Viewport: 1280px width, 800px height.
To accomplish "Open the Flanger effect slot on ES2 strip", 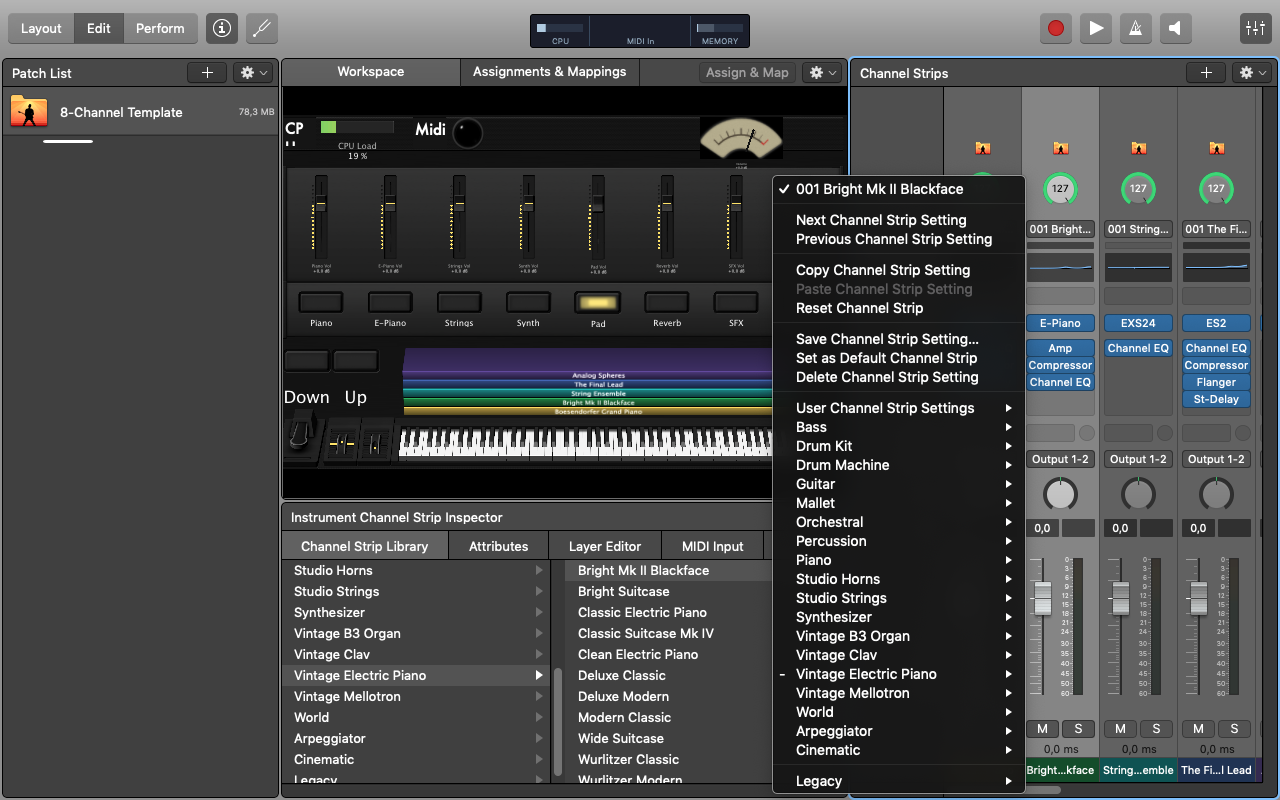I will point(1216,382).
